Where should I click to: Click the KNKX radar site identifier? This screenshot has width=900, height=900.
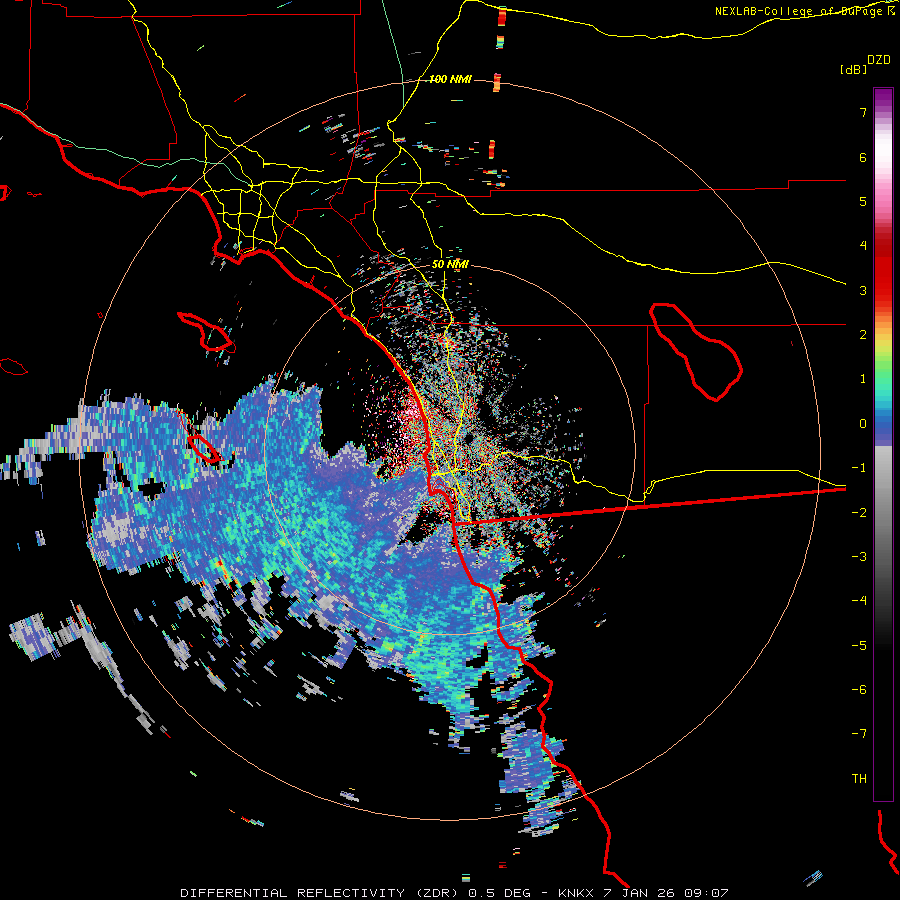tap(577, 893)
